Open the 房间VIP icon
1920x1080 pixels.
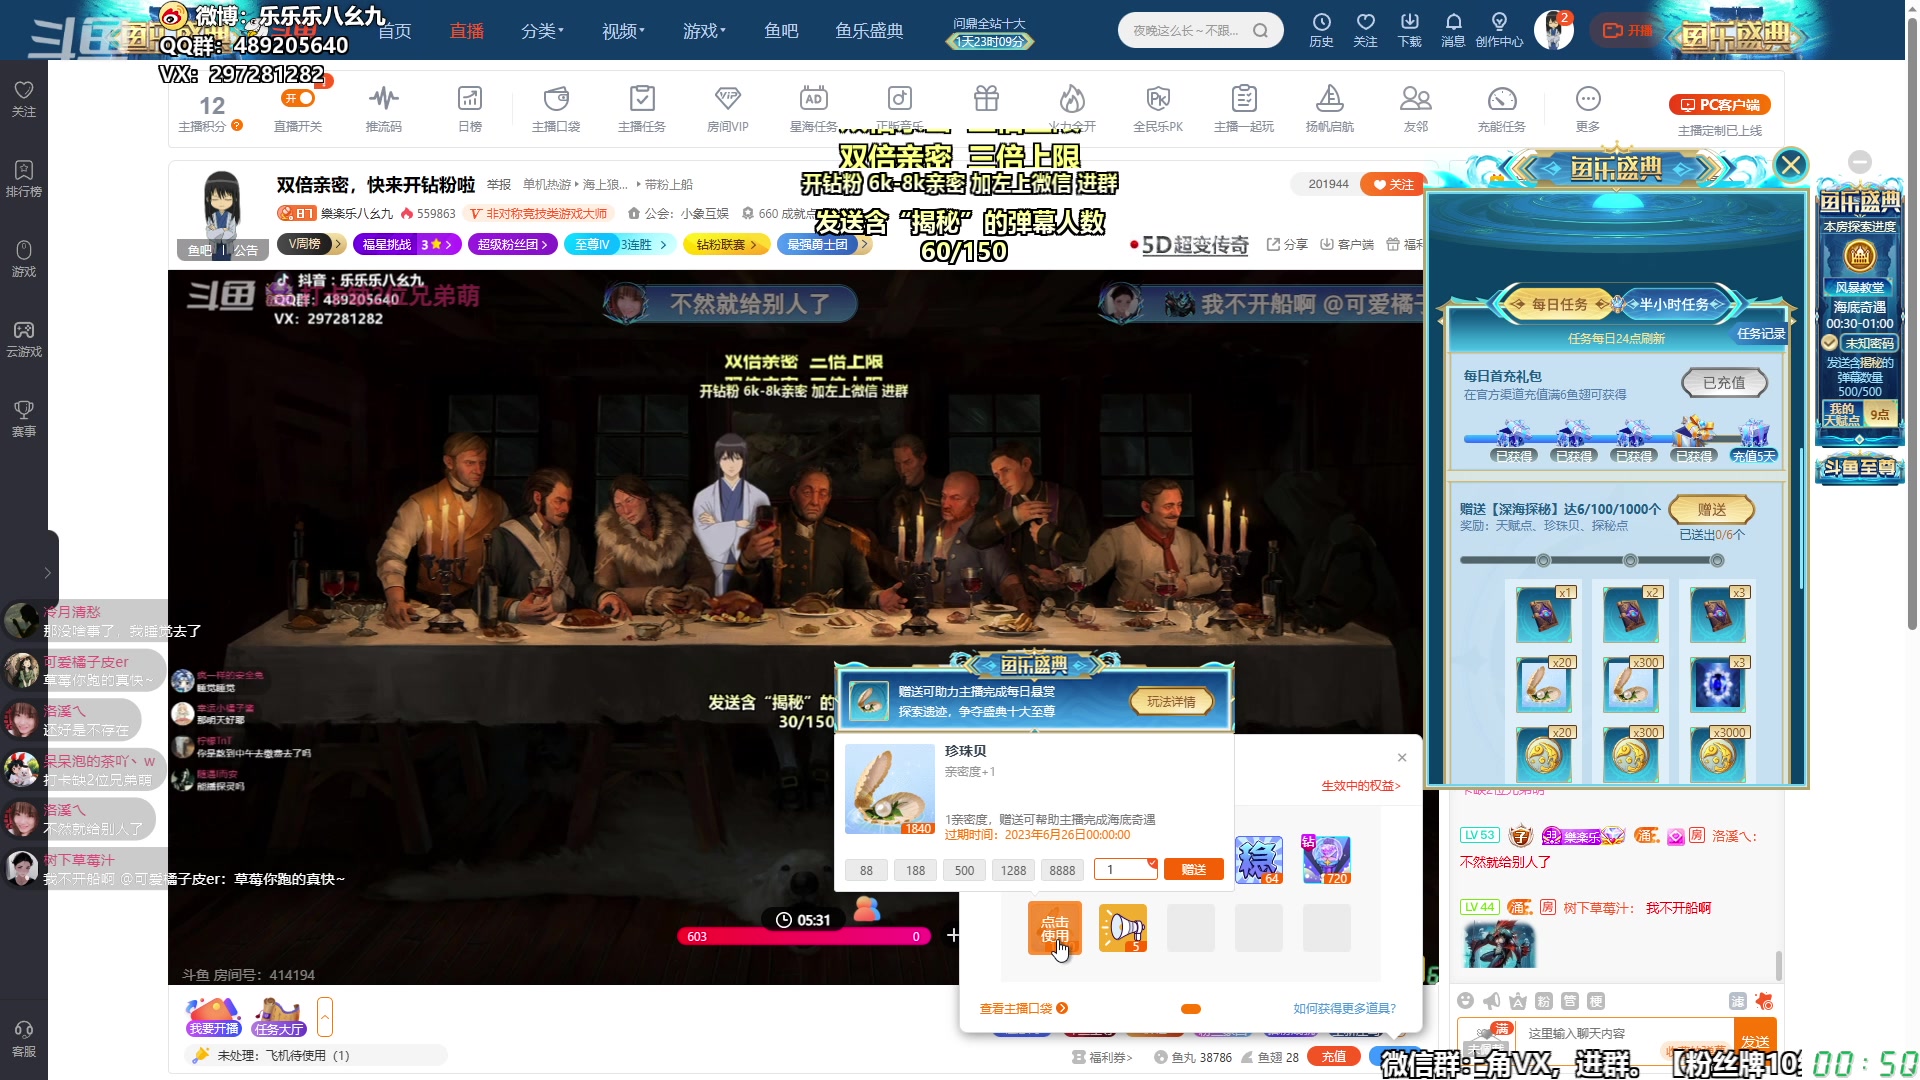point(728,108)
